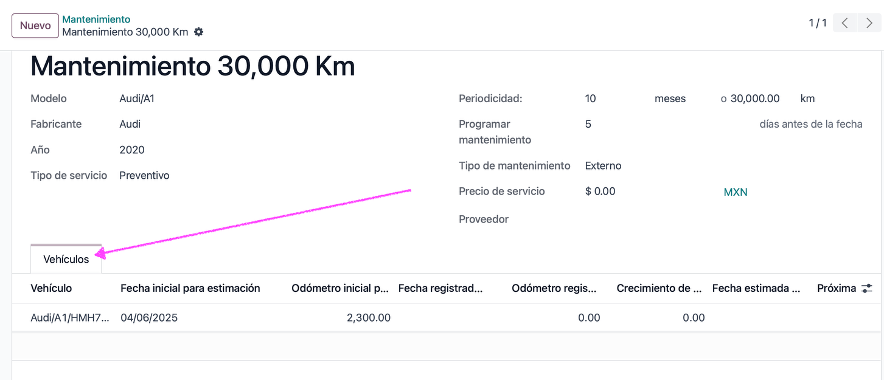Open the gear actions menu beside record title

tap(198, 32)
